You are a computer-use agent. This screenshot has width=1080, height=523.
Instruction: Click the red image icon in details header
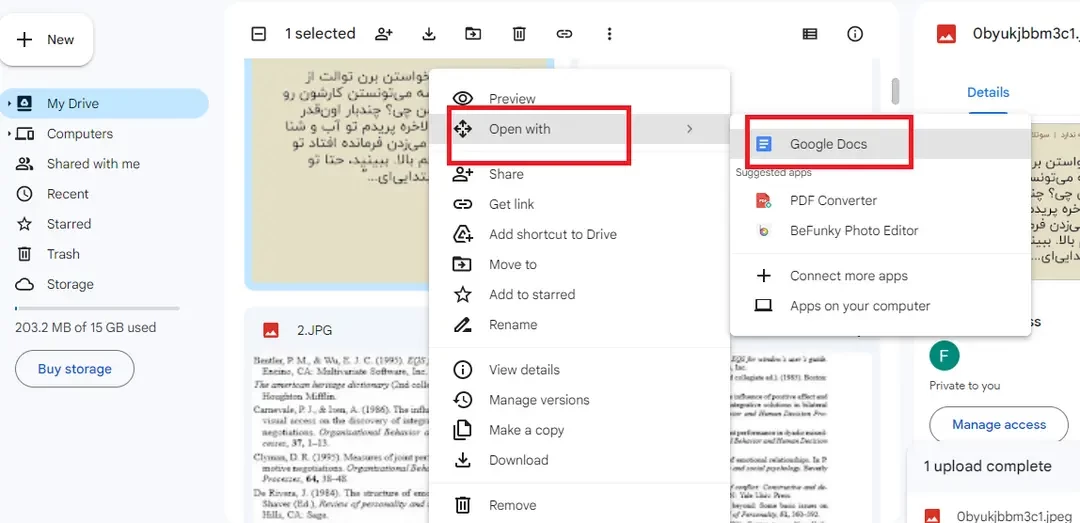pos(946,34)
